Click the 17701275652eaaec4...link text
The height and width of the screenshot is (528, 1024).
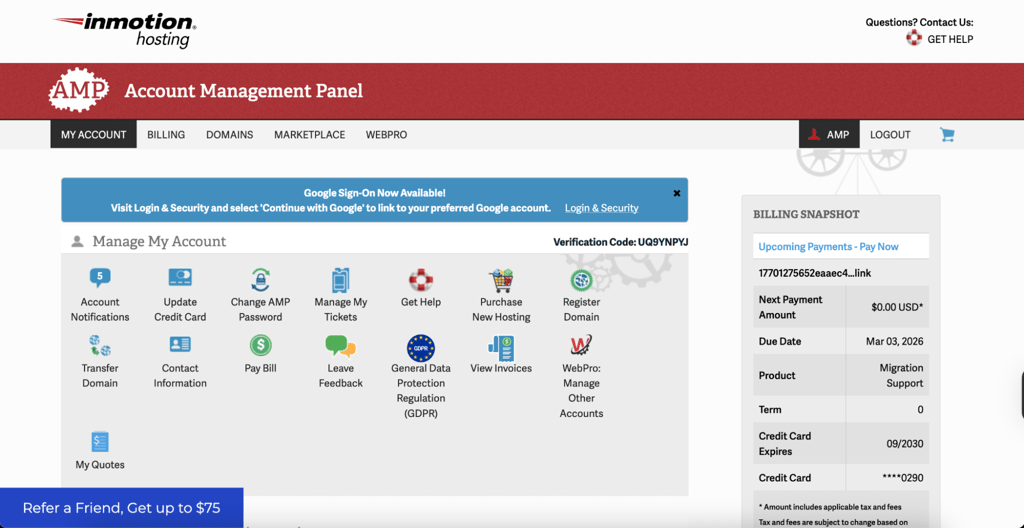(x=815, y=273)
